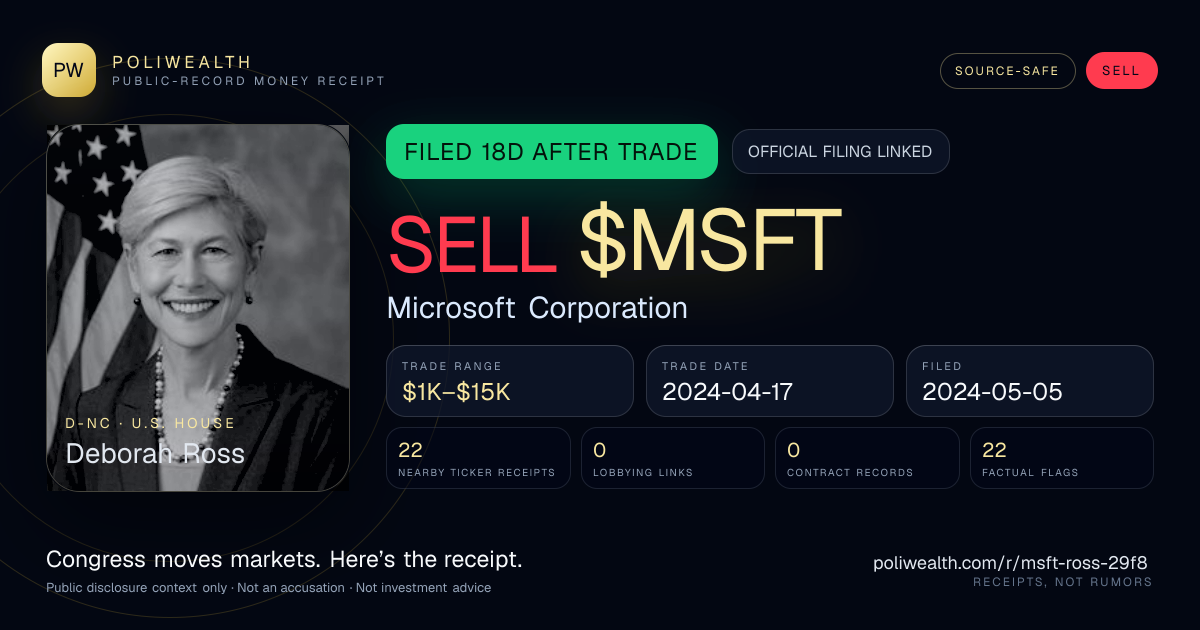1200x630 pixels.
Task: Show the 22 Factual Flags tile
Action: [x=1062, y=458]
